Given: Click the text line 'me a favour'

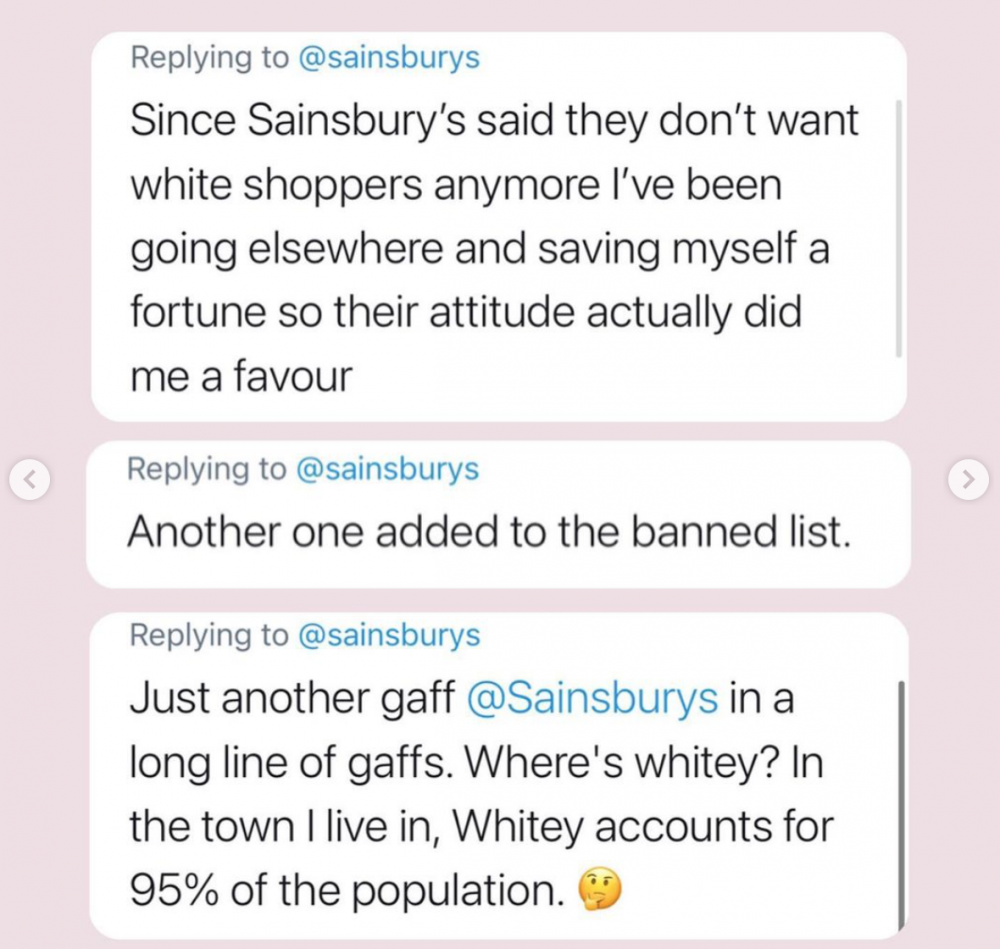Looking at the screenshot, I should (x=241, y=376).
